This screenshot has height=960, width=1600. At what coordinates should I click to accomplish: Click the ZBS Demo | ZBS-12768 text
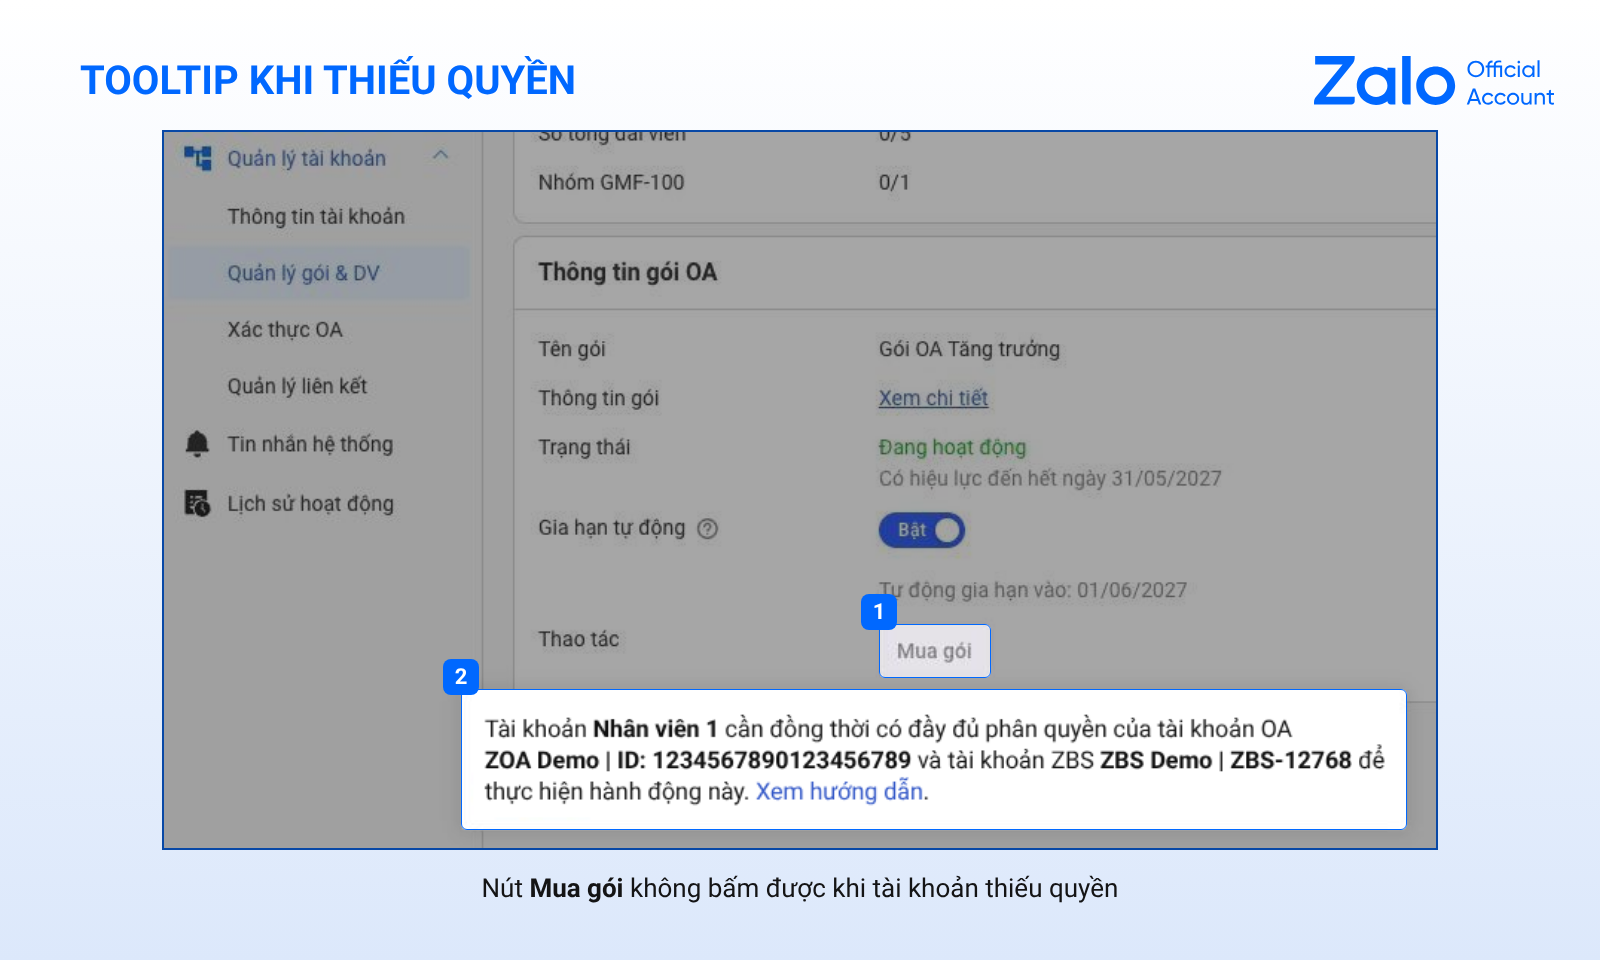click(1226, 760)
